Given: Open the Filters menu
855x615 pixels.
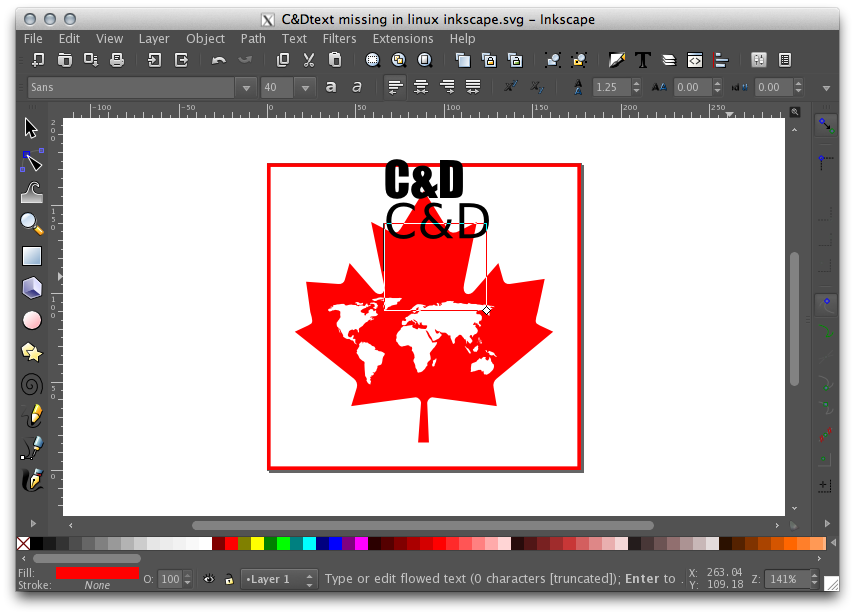Looking at the screenshot, I should point(339,38).
